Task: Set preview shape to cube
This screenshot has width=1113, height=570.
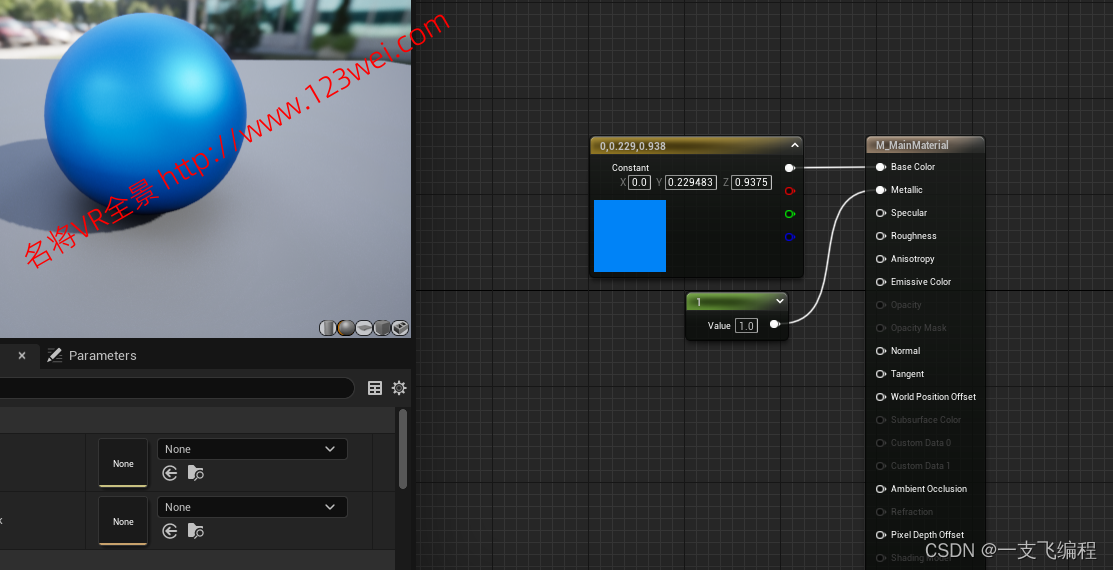Action: click(382, 328)
